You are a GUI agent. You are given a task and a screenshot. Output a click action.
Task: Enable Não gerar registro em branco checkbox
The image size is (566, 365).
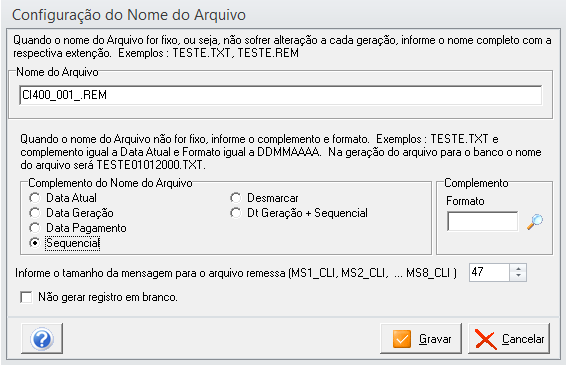(x=26, y=297)
